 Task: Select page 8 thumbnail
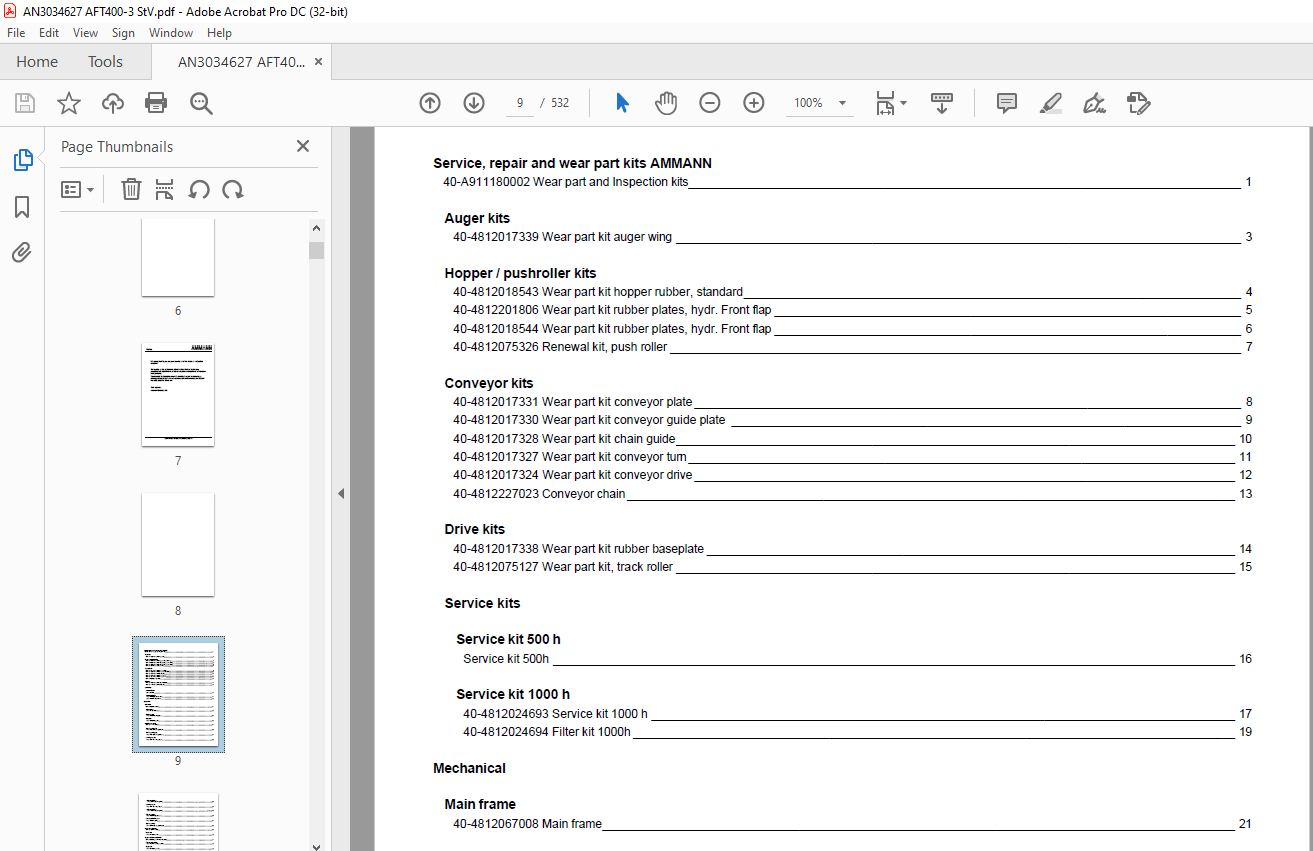[178, 544]
